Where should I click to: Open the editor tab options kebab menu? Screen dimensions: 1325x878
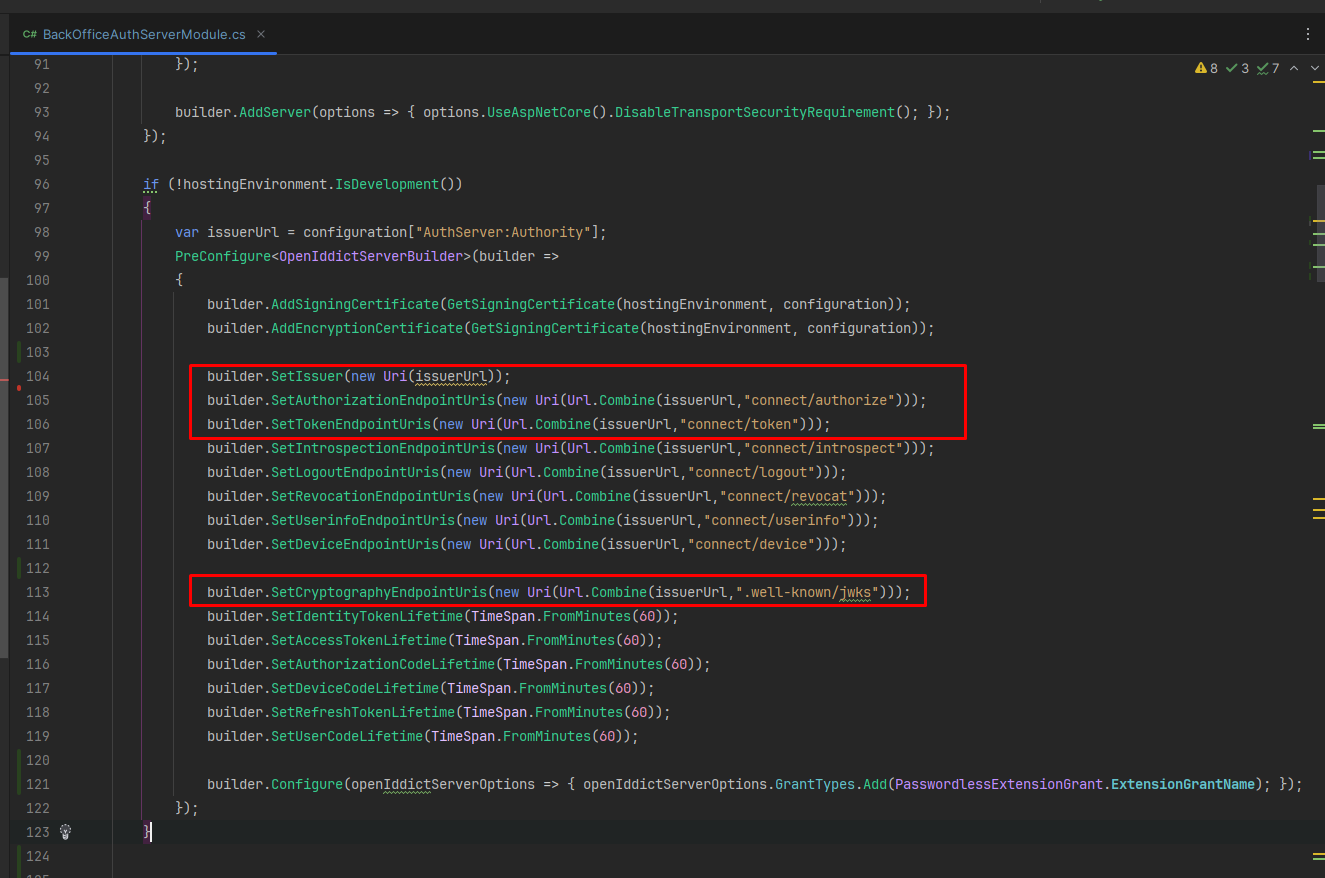tap(1307, 34)
